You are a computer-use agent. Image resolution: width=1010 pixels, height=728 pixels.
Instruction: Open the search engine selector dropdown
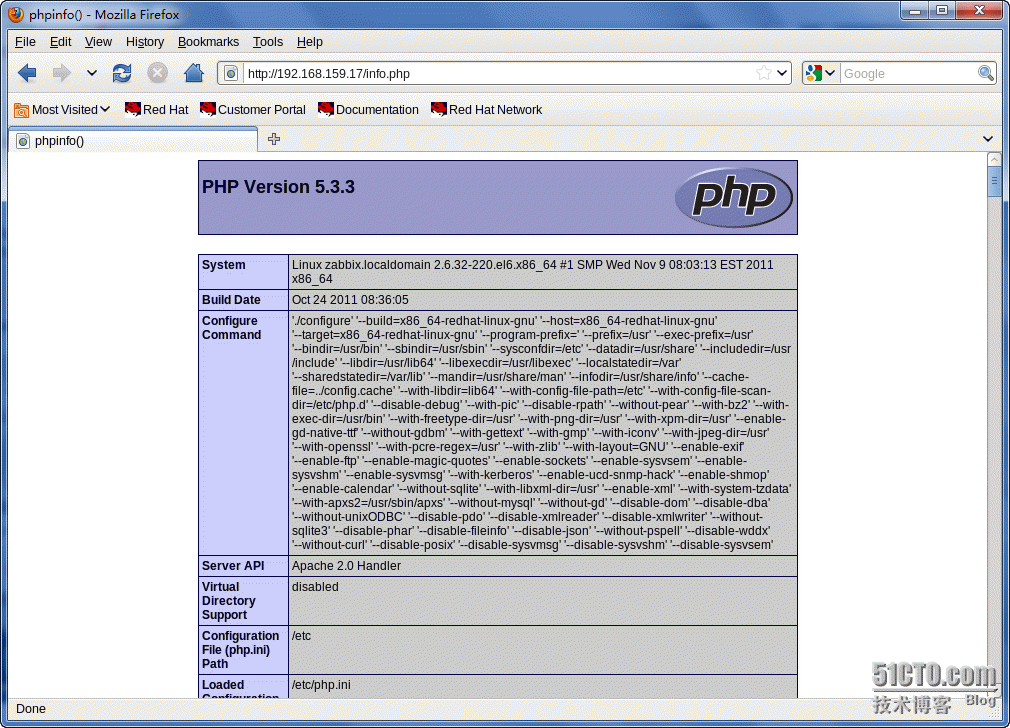821,73
